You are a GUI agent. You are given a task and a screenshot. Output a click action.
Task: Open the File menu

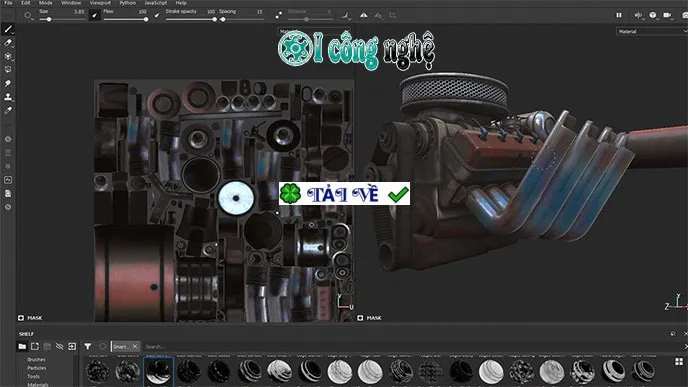(8, 3)
